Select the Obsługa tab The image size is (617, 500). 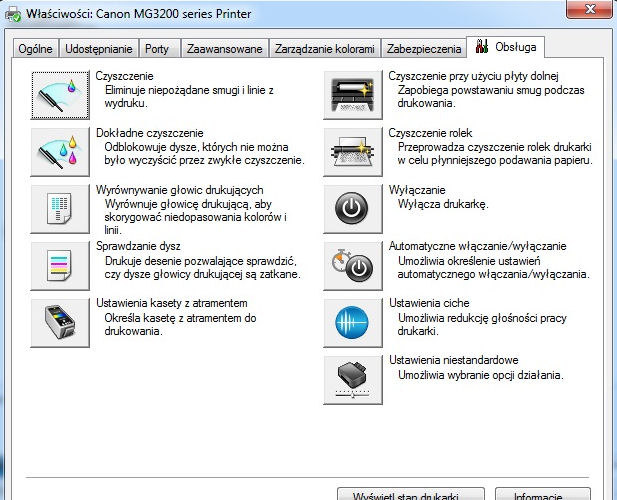click(x=506, y=47)
